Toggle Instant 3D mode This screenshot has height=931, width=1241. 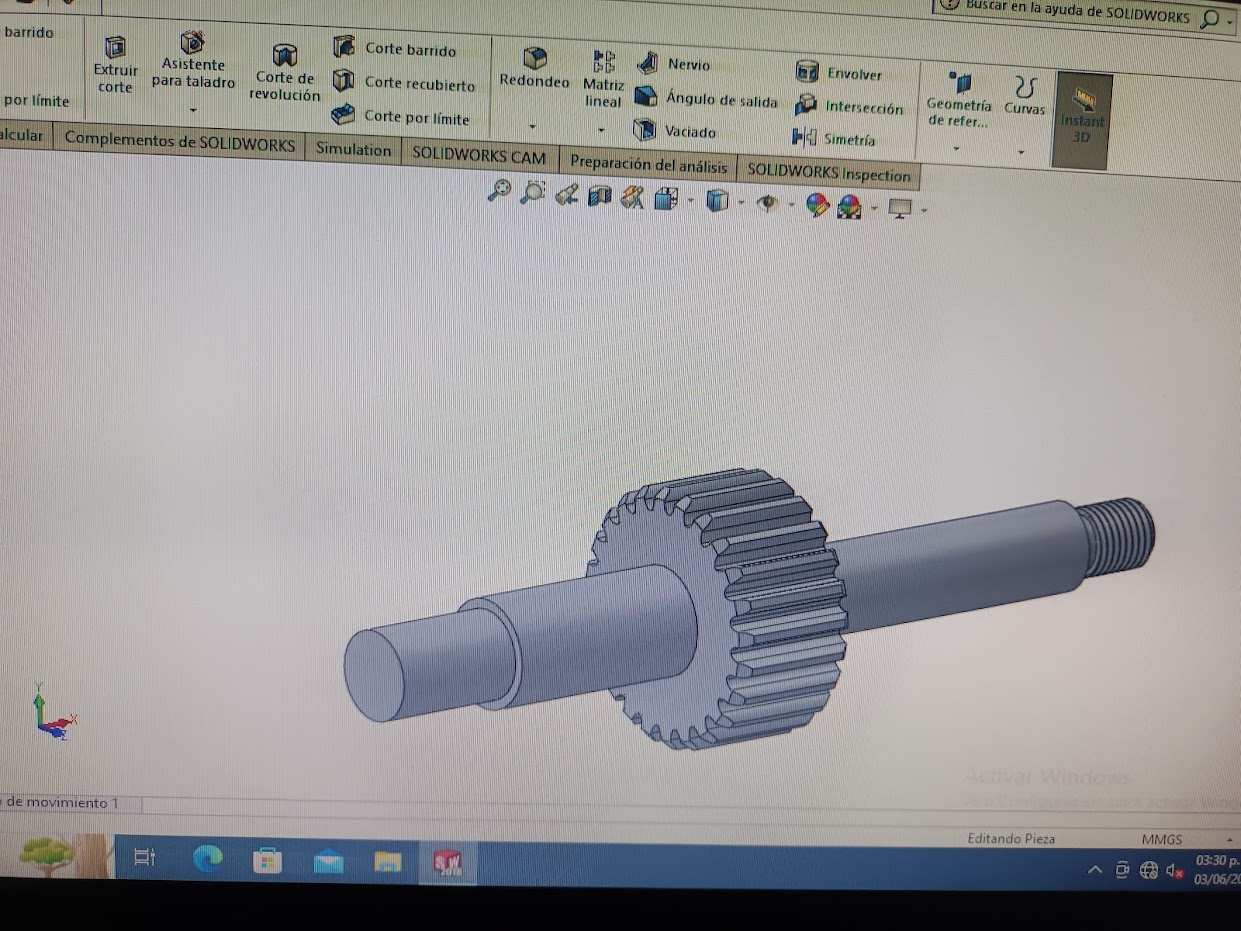(1081, 116)
